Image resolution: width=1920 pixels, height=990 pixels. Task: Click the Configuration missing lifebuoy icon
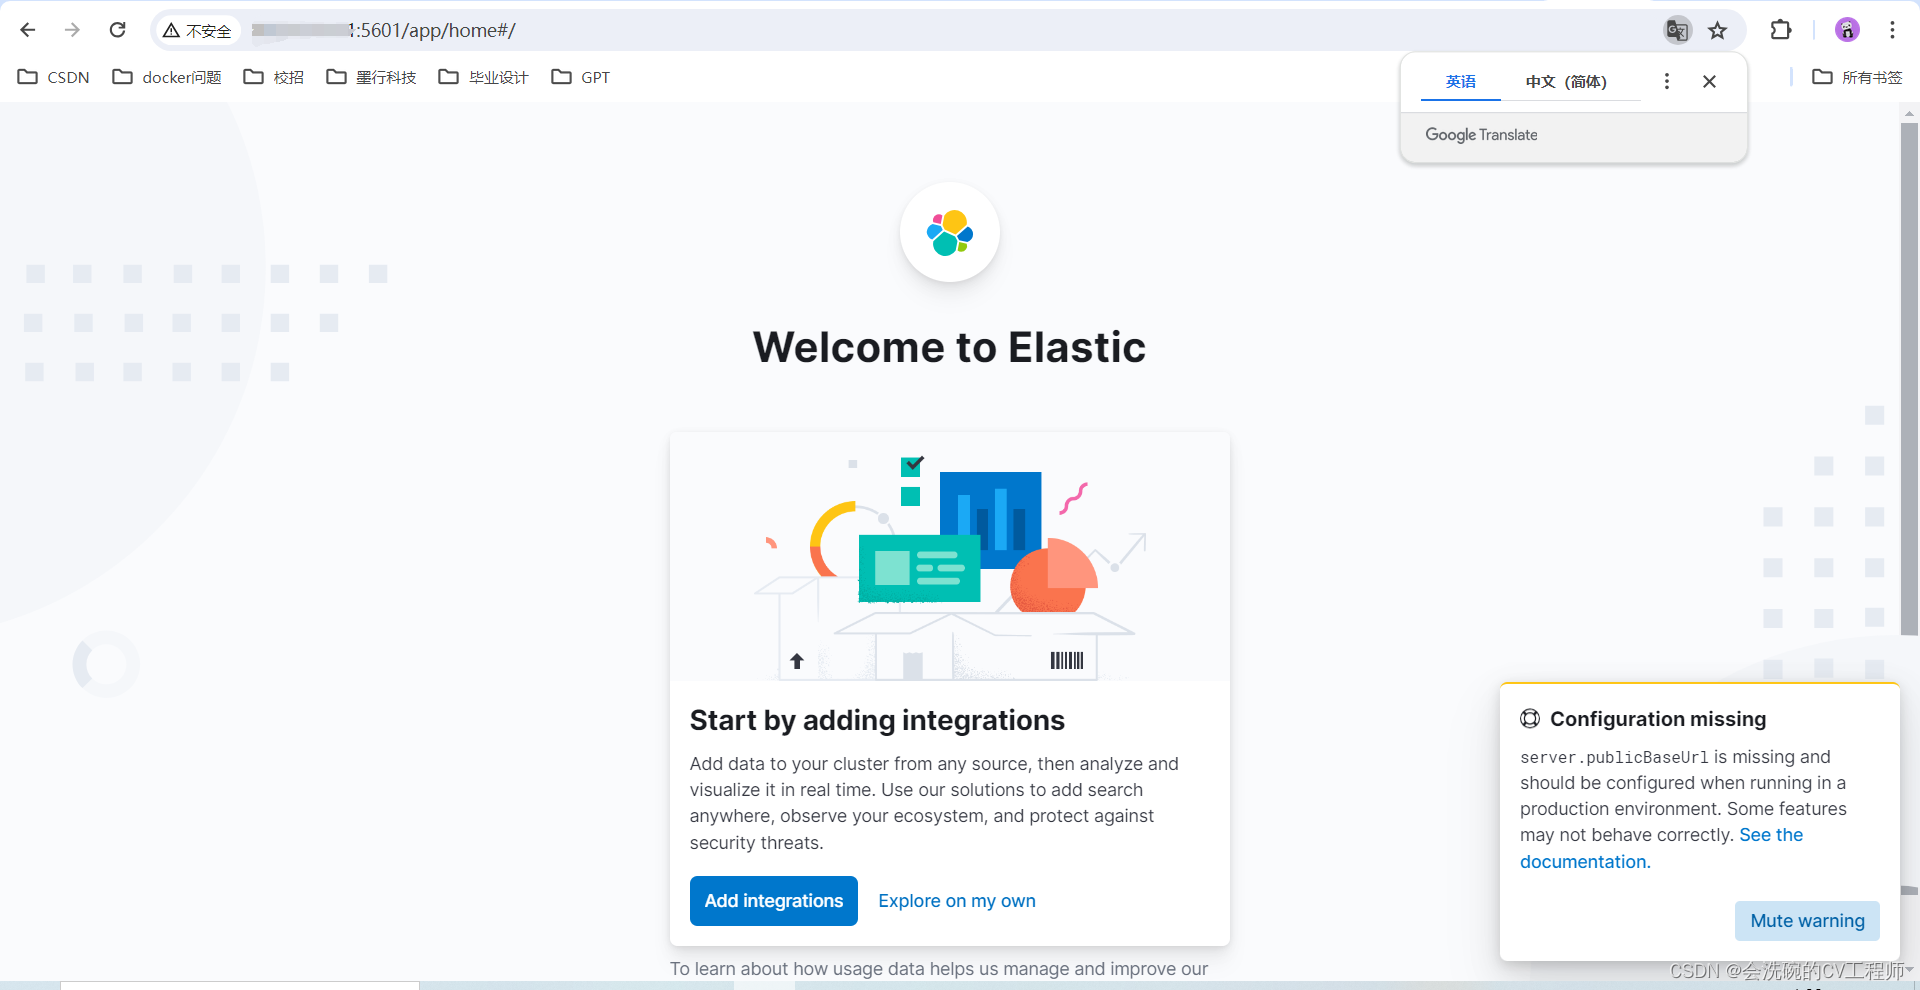coord(1530,718)
